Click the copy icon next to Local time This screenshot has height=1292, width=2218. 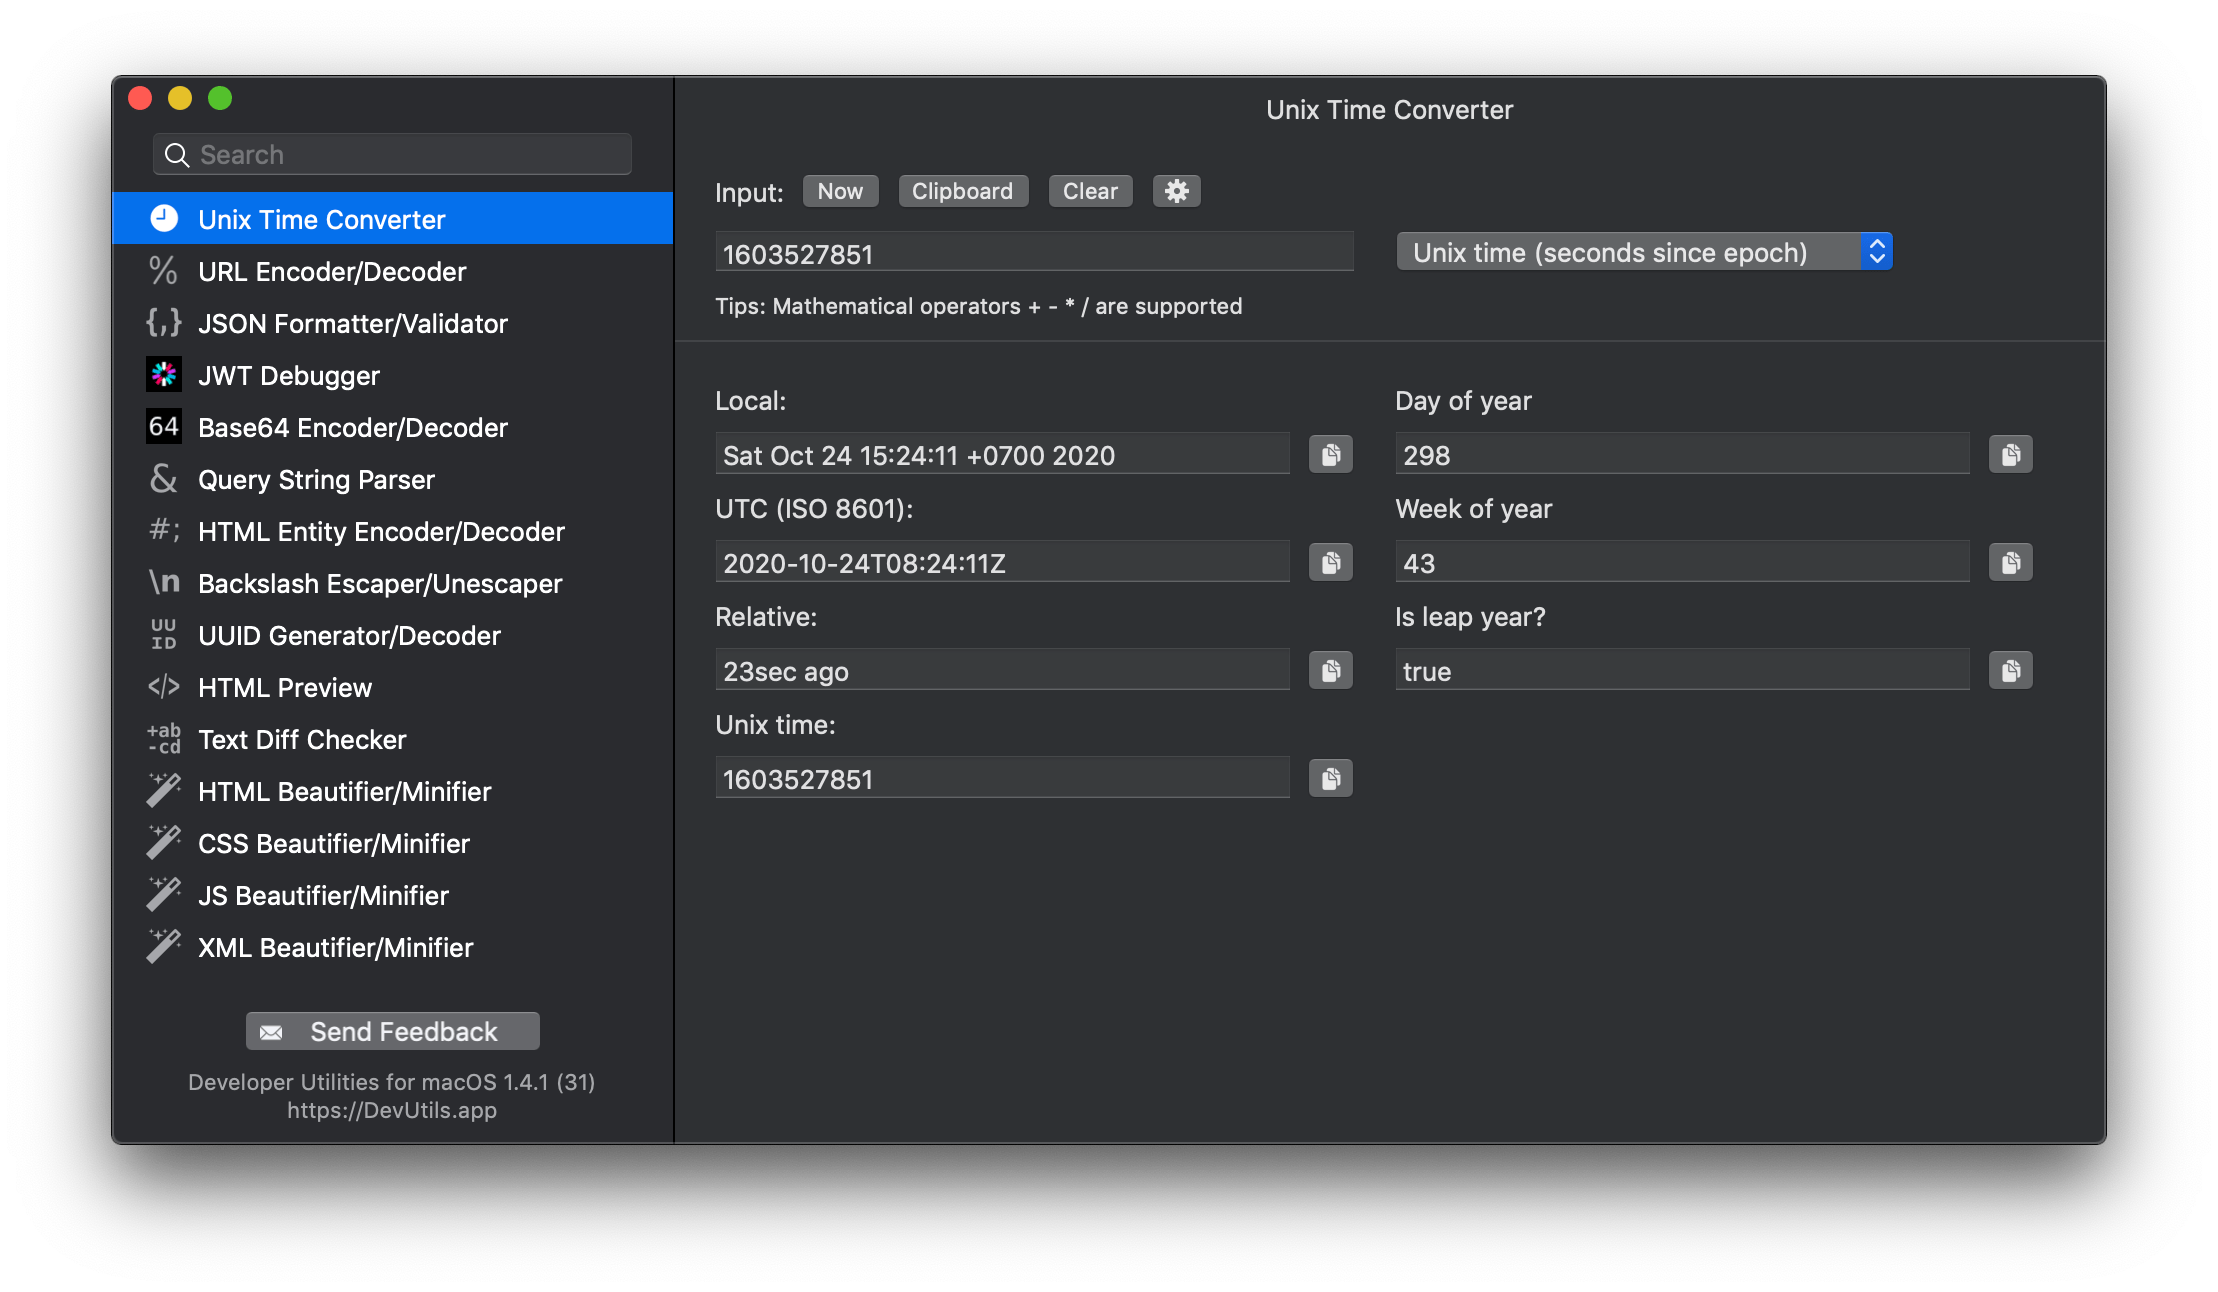tap(1330, 454)
